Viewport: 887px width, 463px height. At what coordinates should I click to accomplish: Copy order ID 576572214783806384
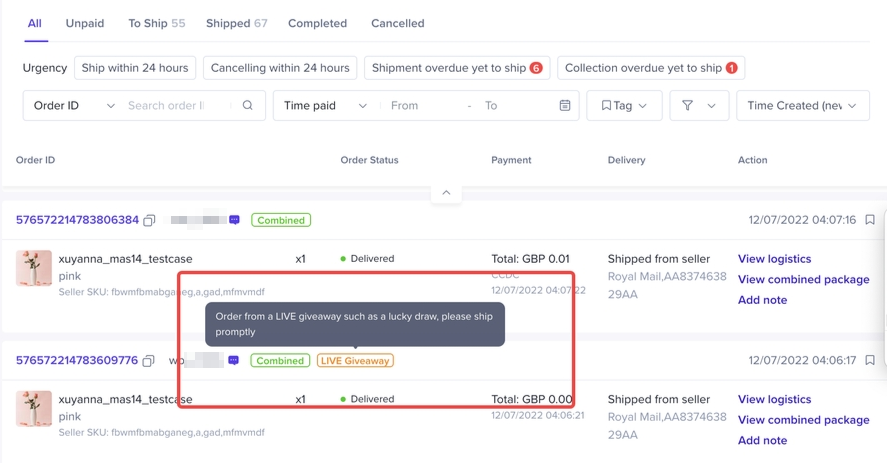point(149,220)
